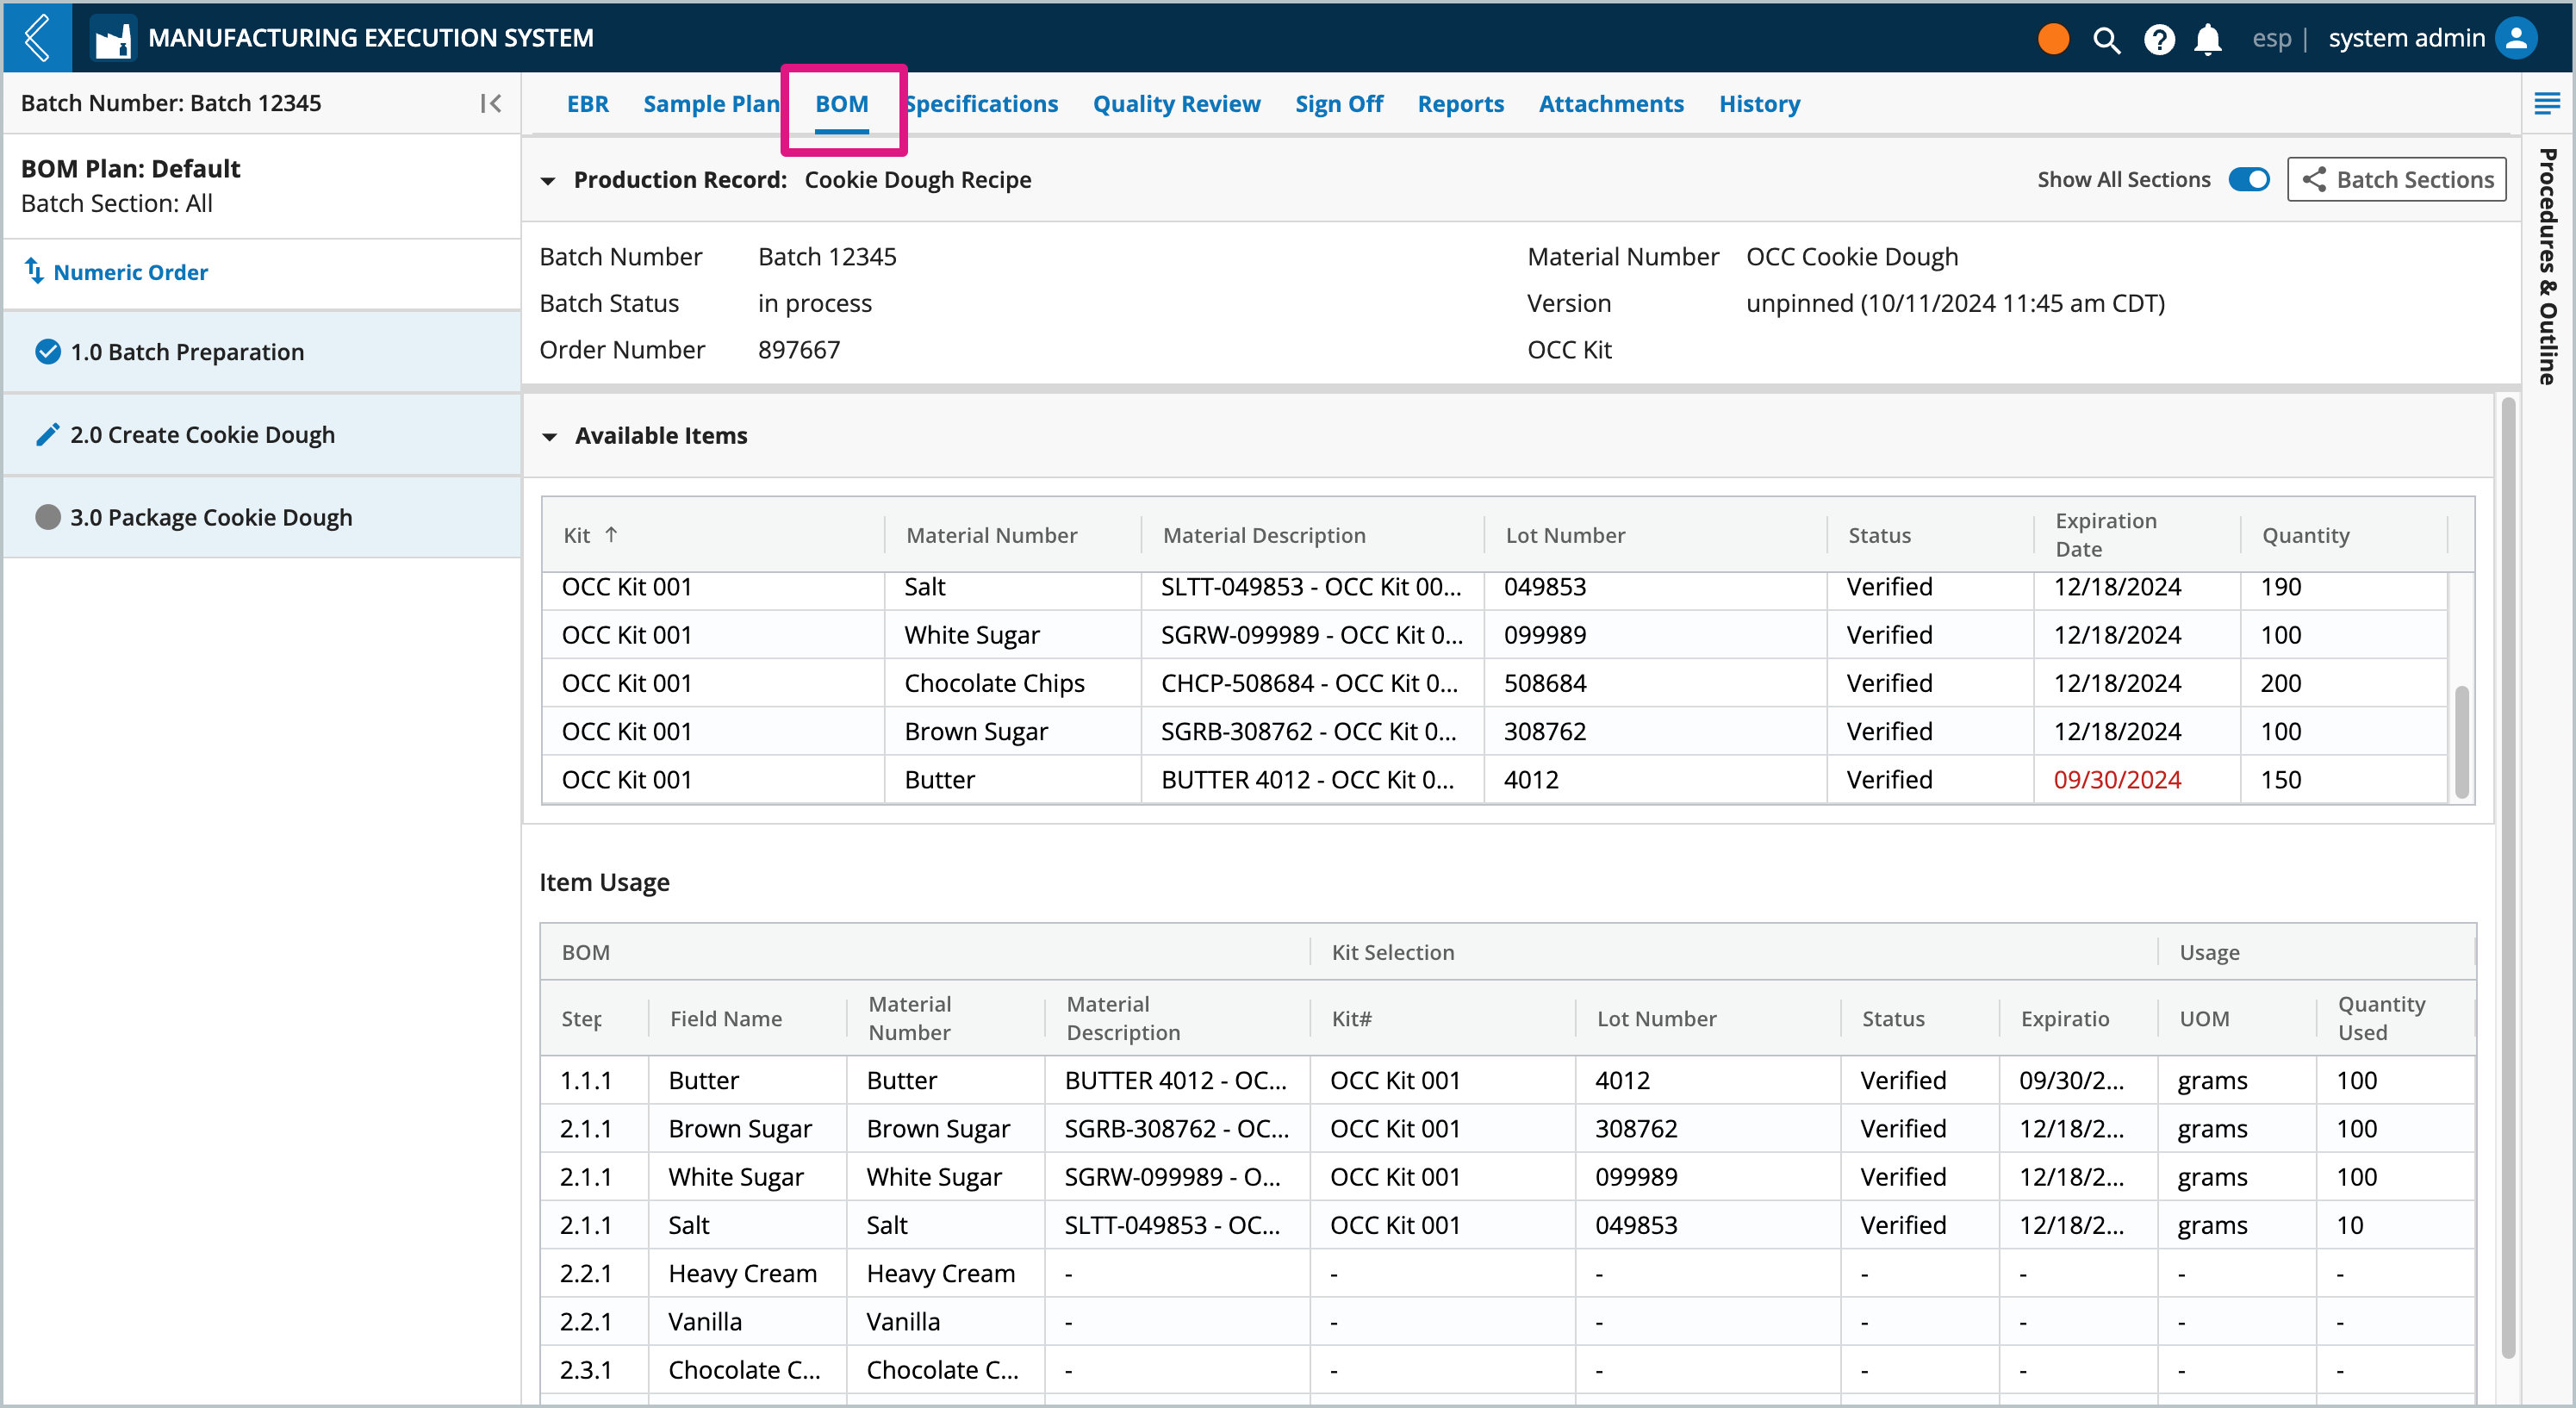
Task: Open the Procedures & Outline lines icon
Action: tap(2547, 103)
